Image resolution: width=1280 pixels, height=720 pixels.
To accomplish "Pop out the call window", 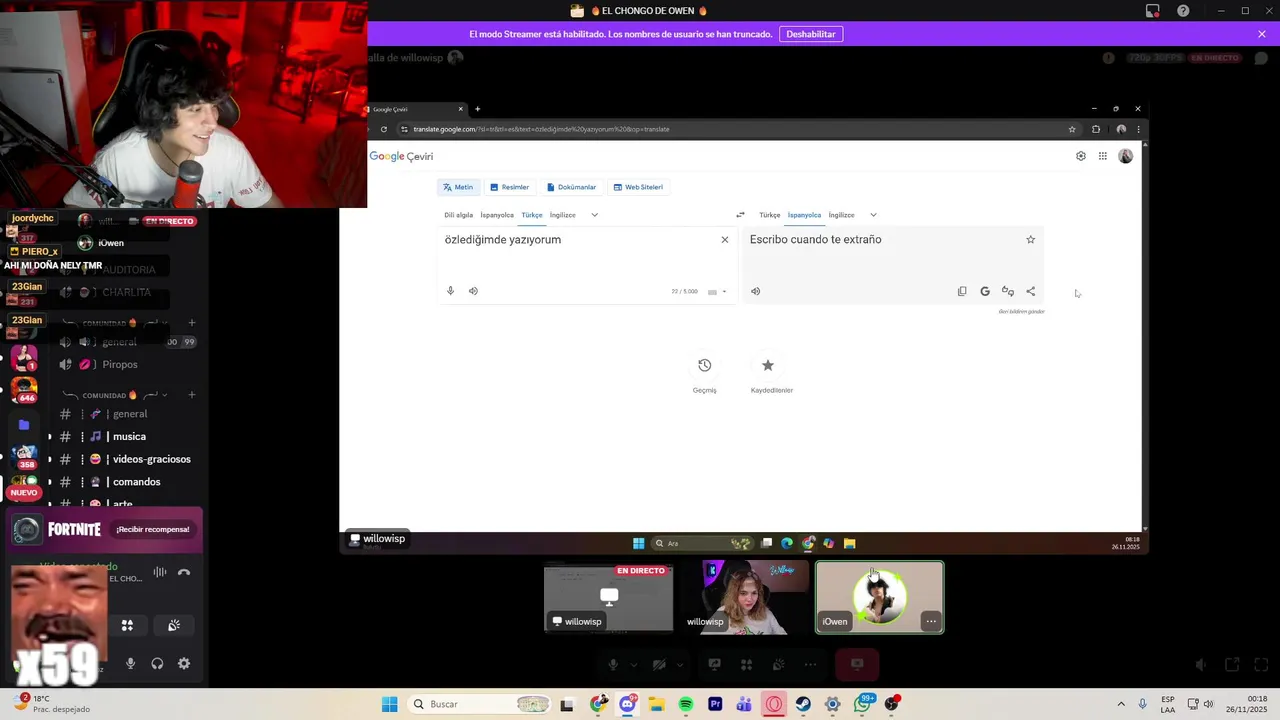I will [x=1232, y=664].
